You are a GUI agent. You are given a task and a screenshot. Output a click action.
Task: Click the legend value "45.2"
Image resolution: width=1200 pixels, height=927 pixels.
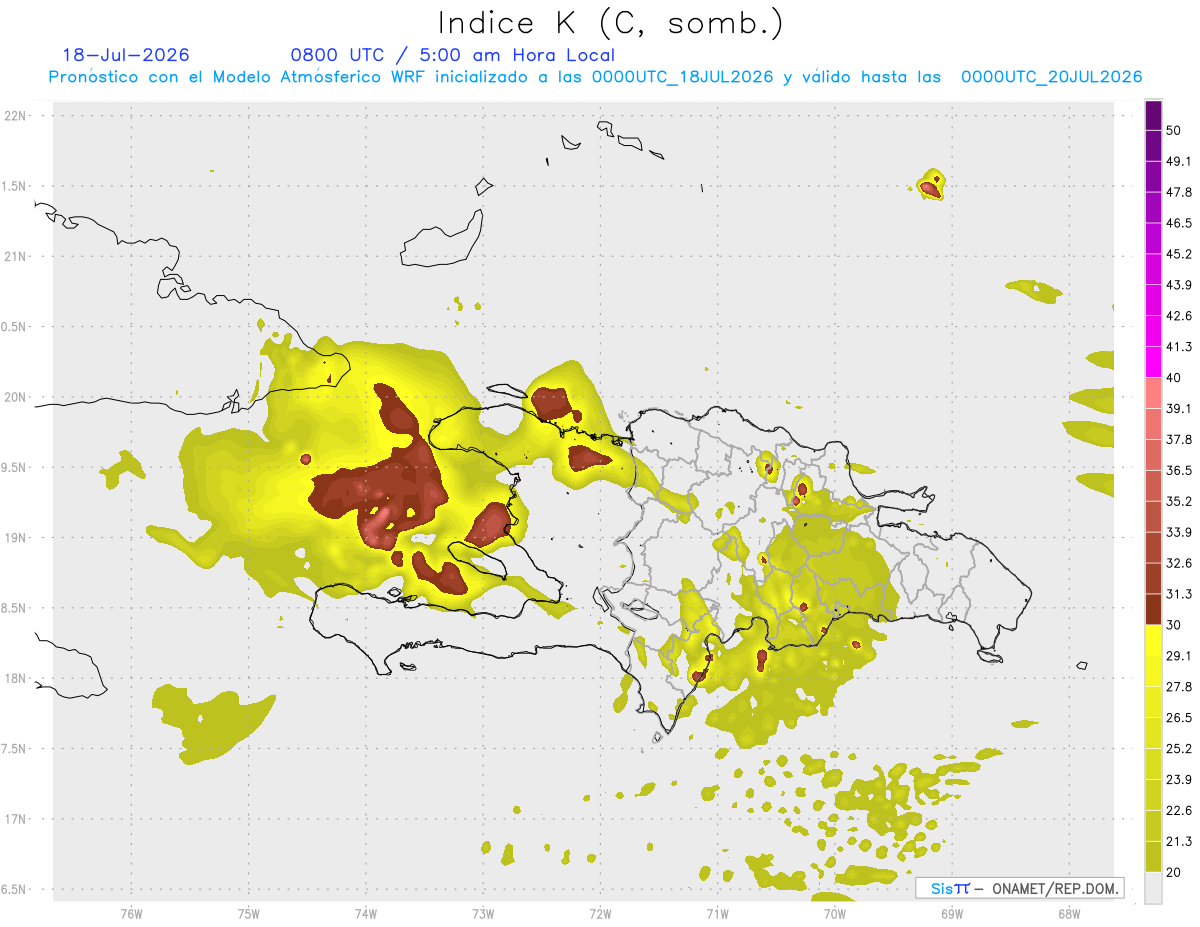point(1179,254)
